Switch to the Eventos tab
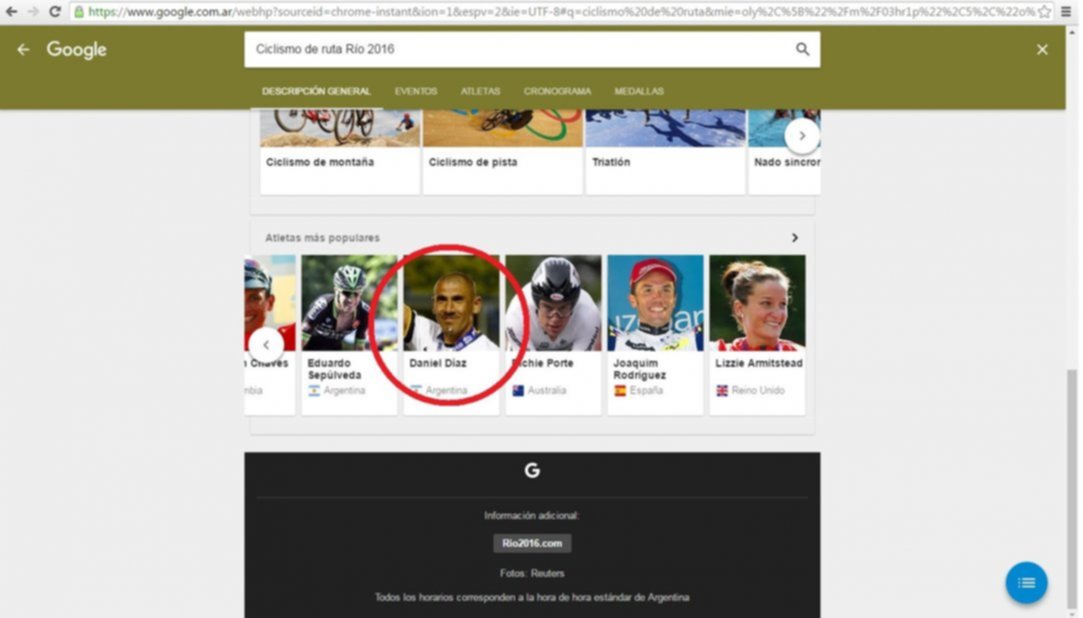 click(416, 91)
